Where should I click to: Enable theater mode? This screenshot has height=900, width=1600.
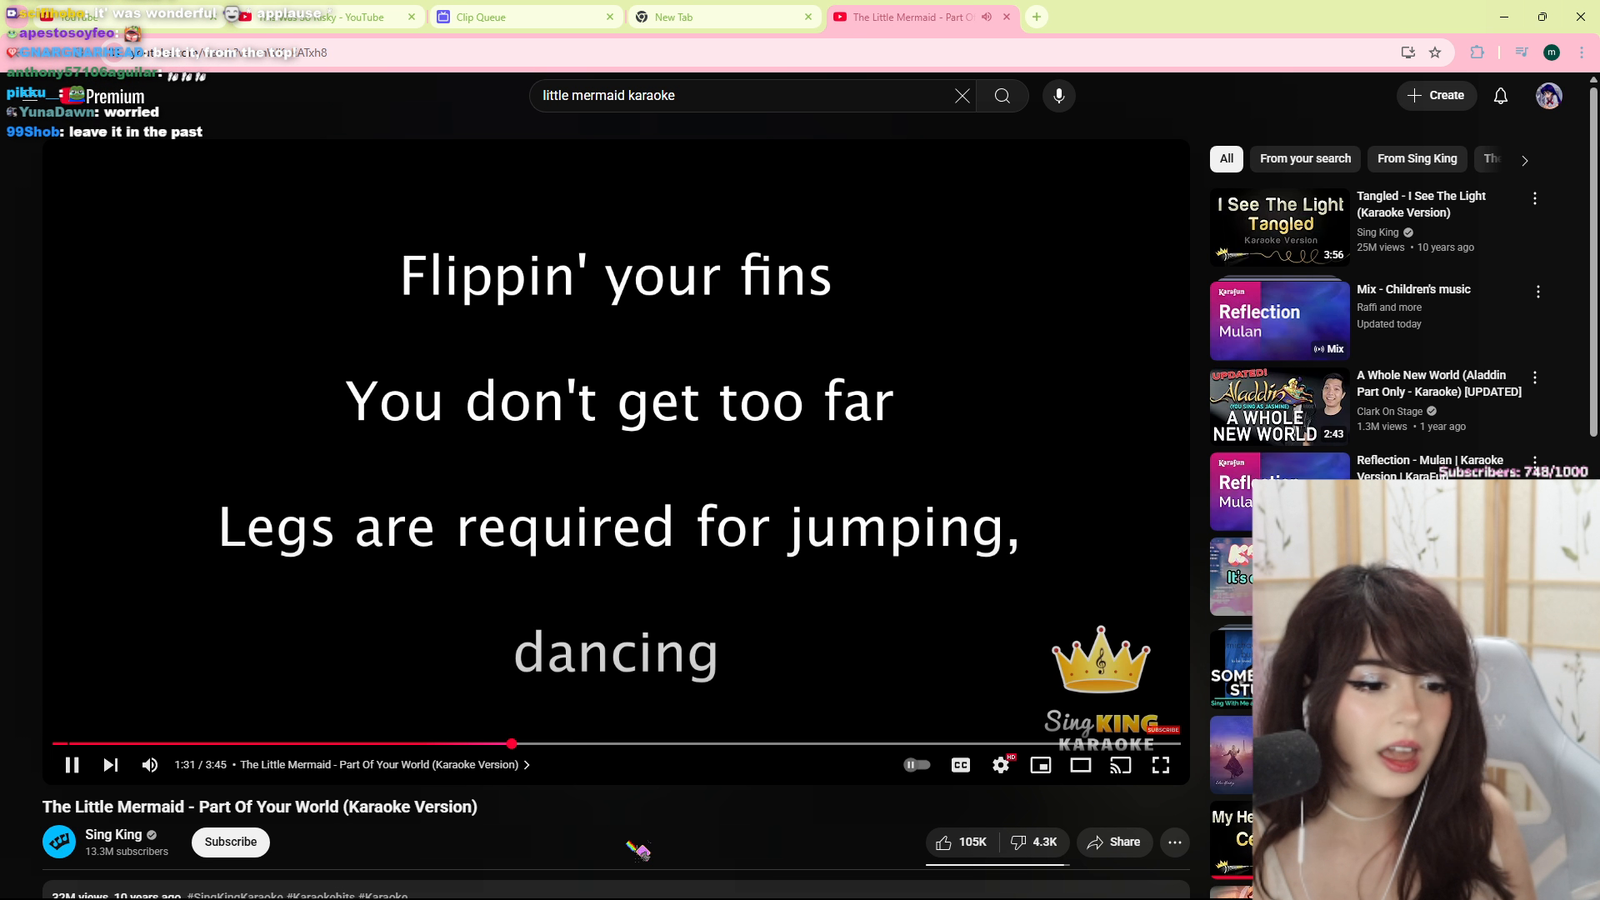(x=1081, y=765)
